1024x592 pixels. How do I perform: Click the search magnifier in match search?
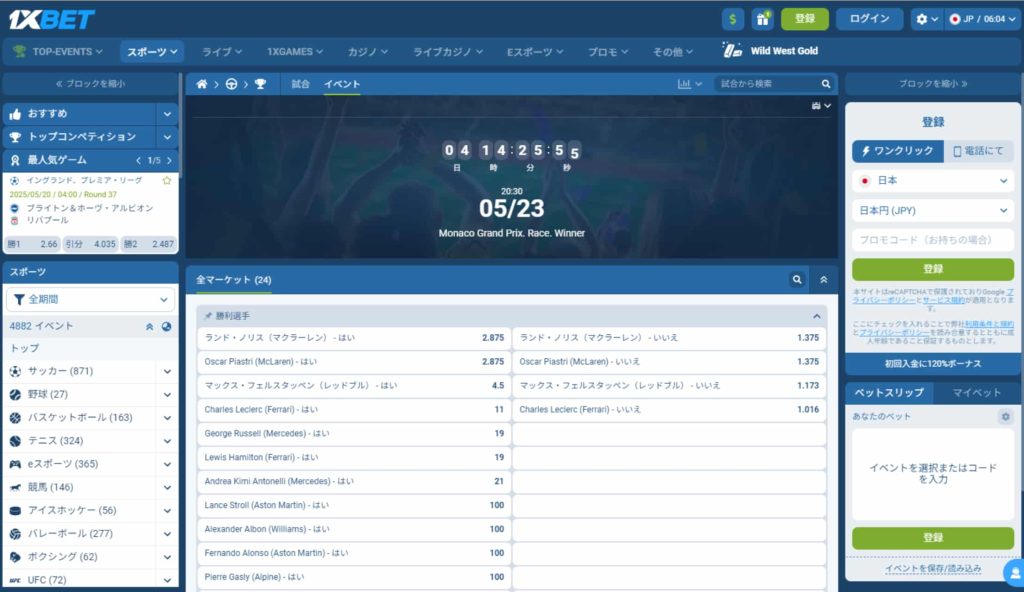[825, 84]
